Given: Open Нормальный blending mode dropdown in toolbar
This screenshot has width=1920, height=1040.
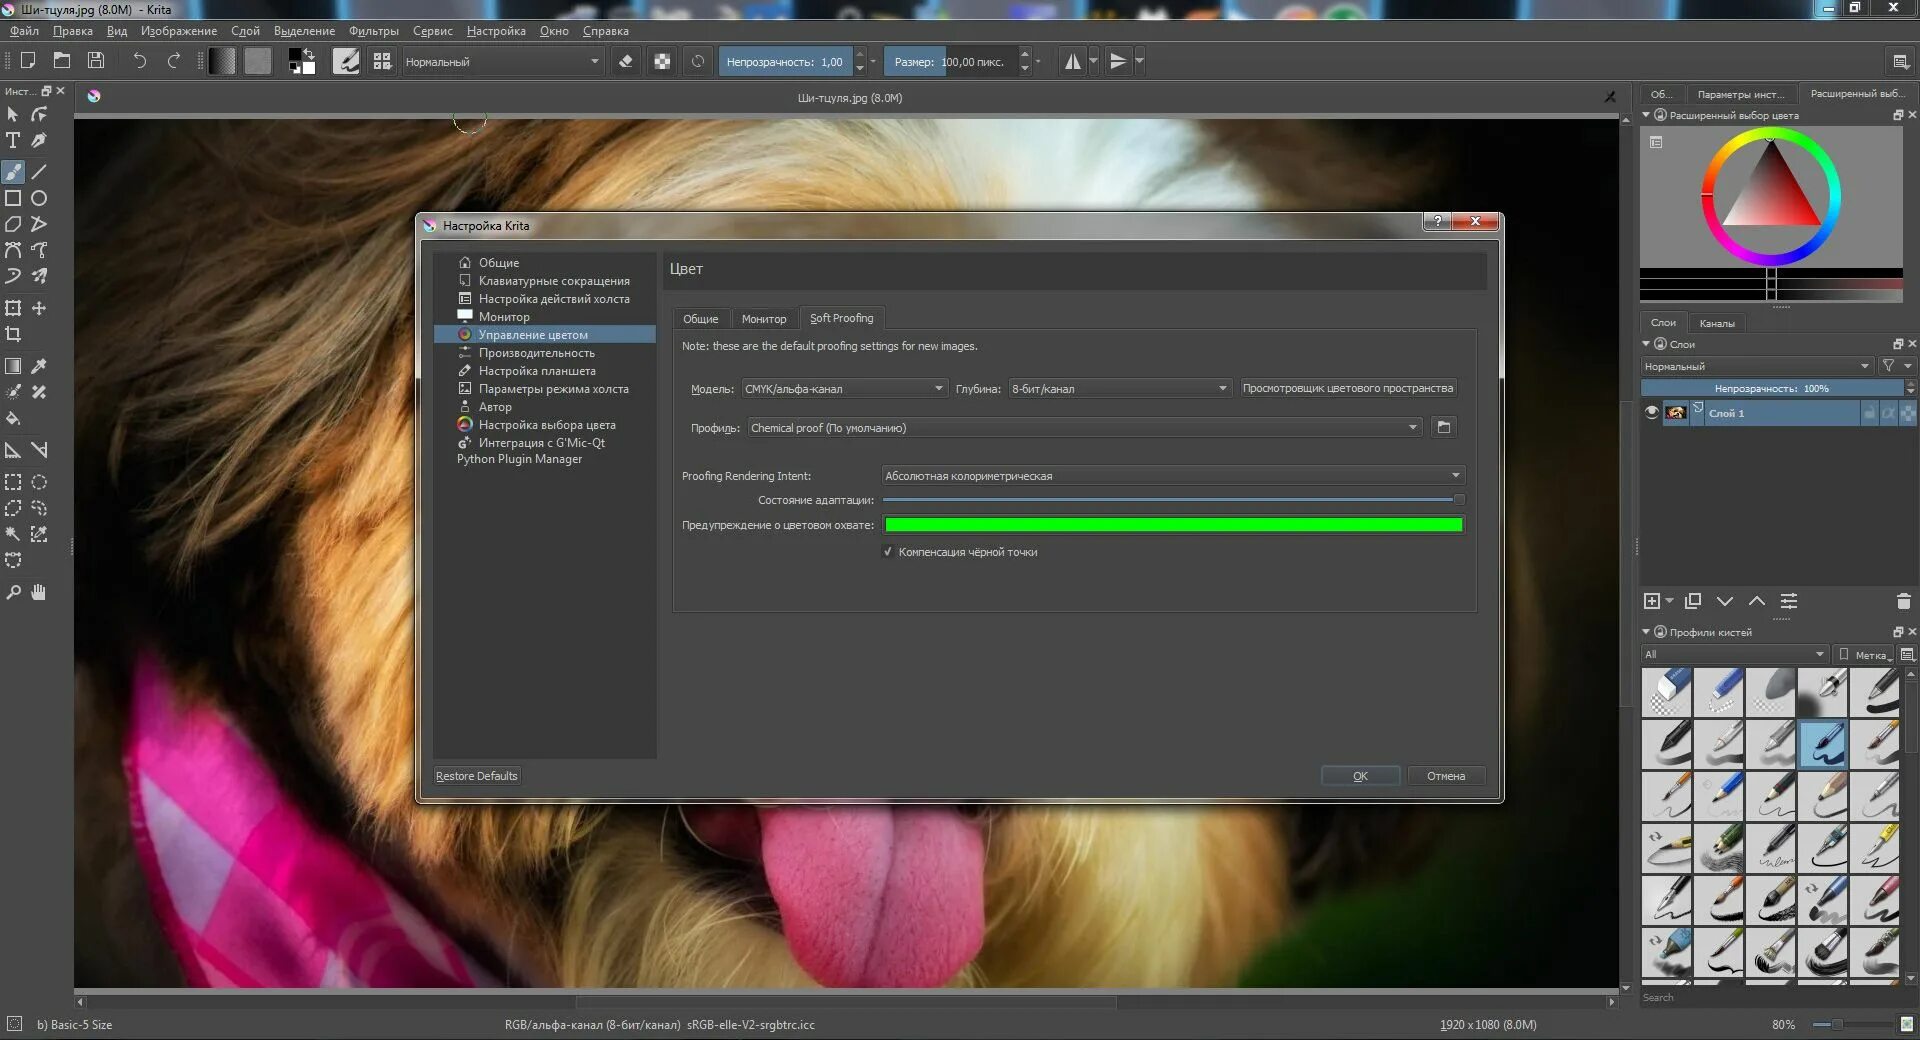Looking at the screenshot, I should click(x=502, y=61).
